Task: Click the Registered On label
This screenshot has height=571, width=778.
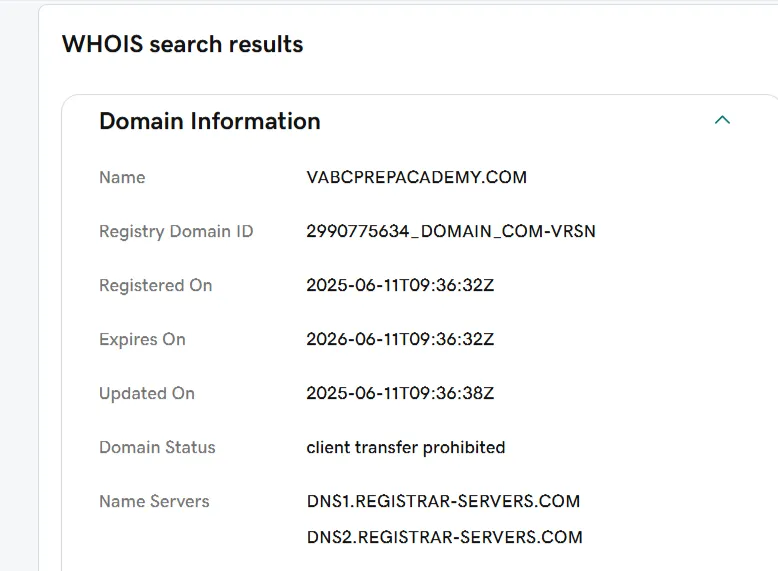Action: click(x=155, y=286)
